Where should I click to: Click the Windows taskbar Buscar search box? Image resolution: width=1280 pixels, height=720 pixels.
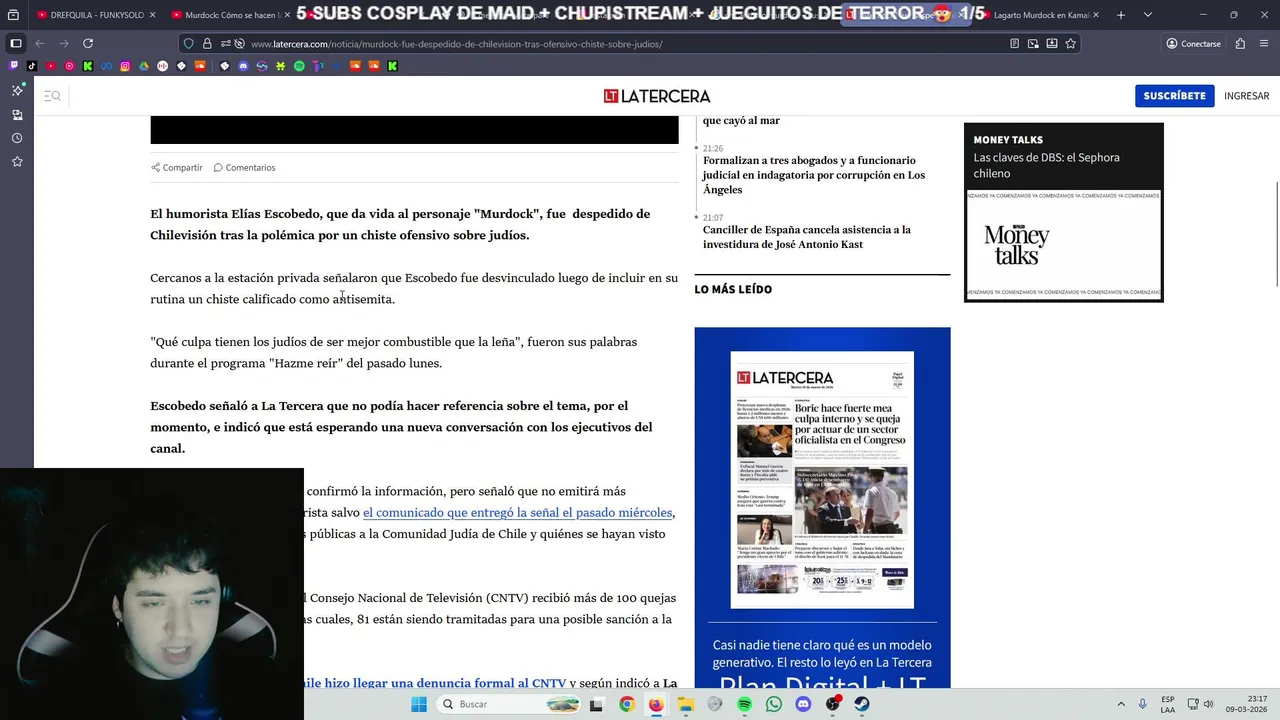pos(507,704)
